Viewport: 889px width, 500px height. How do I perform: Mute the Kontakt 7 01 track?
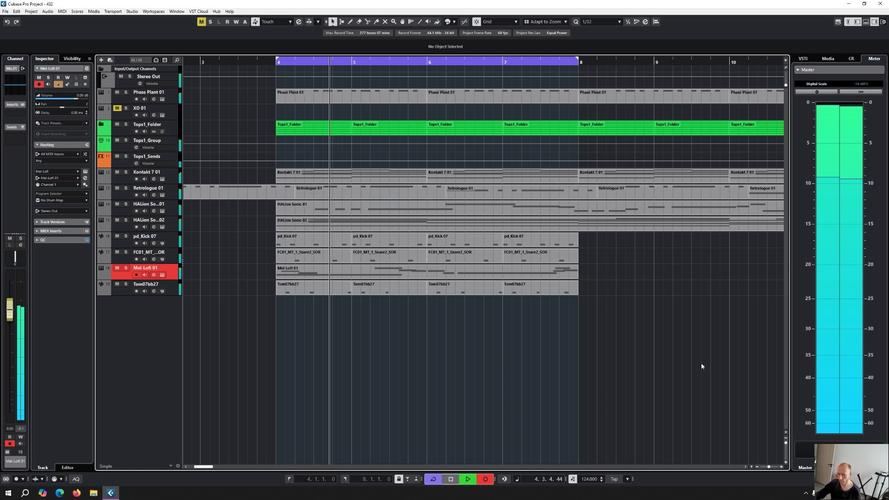pyautogui.click(x=117, y=172)
